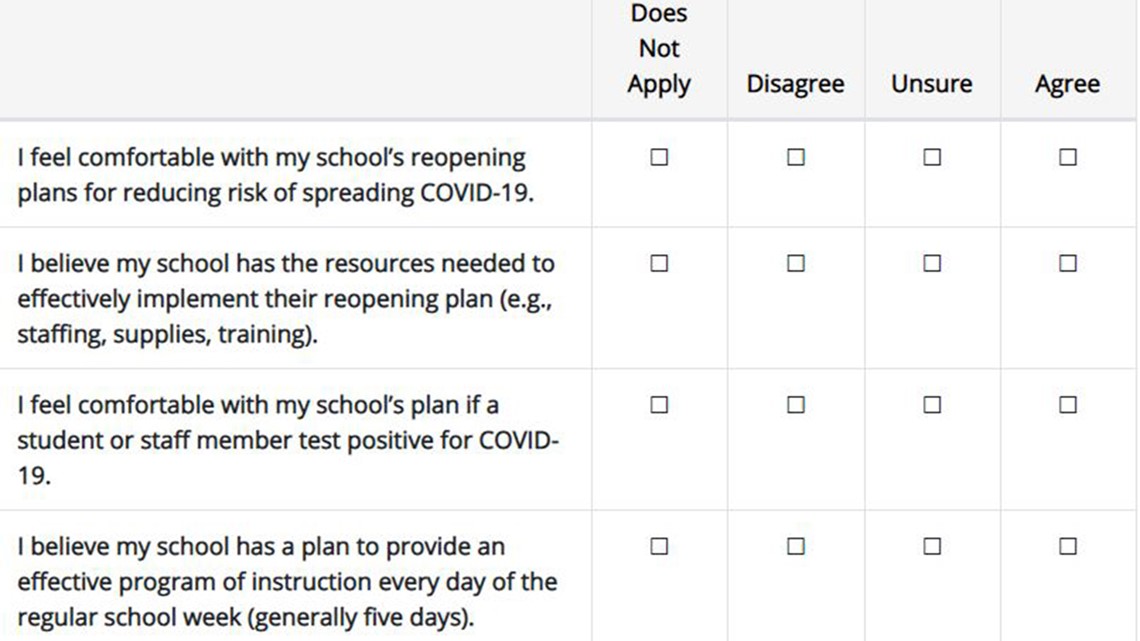This screenshot has height=641, width=1140.
Task: Tick Disagree for test positive plan statement
Action: pos(795,405)
